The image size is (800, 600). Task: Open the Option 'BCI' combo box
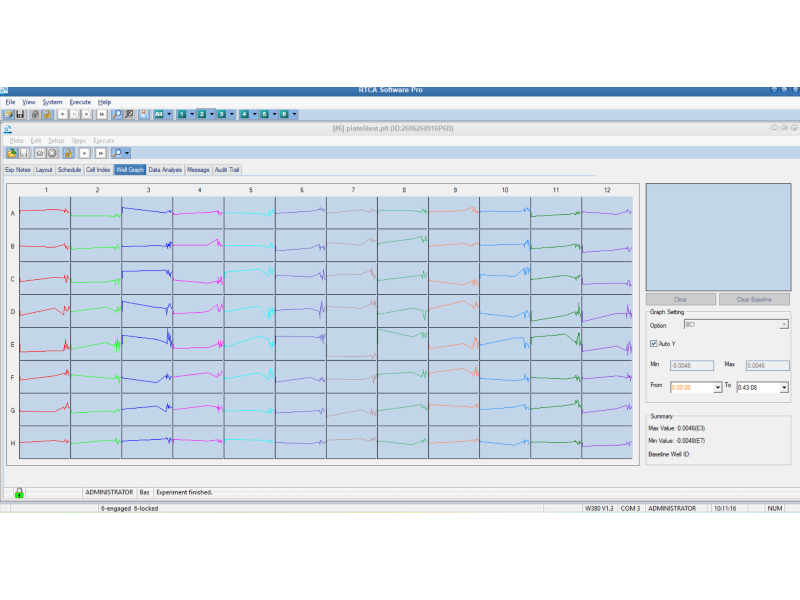click(x=736, y=324)
